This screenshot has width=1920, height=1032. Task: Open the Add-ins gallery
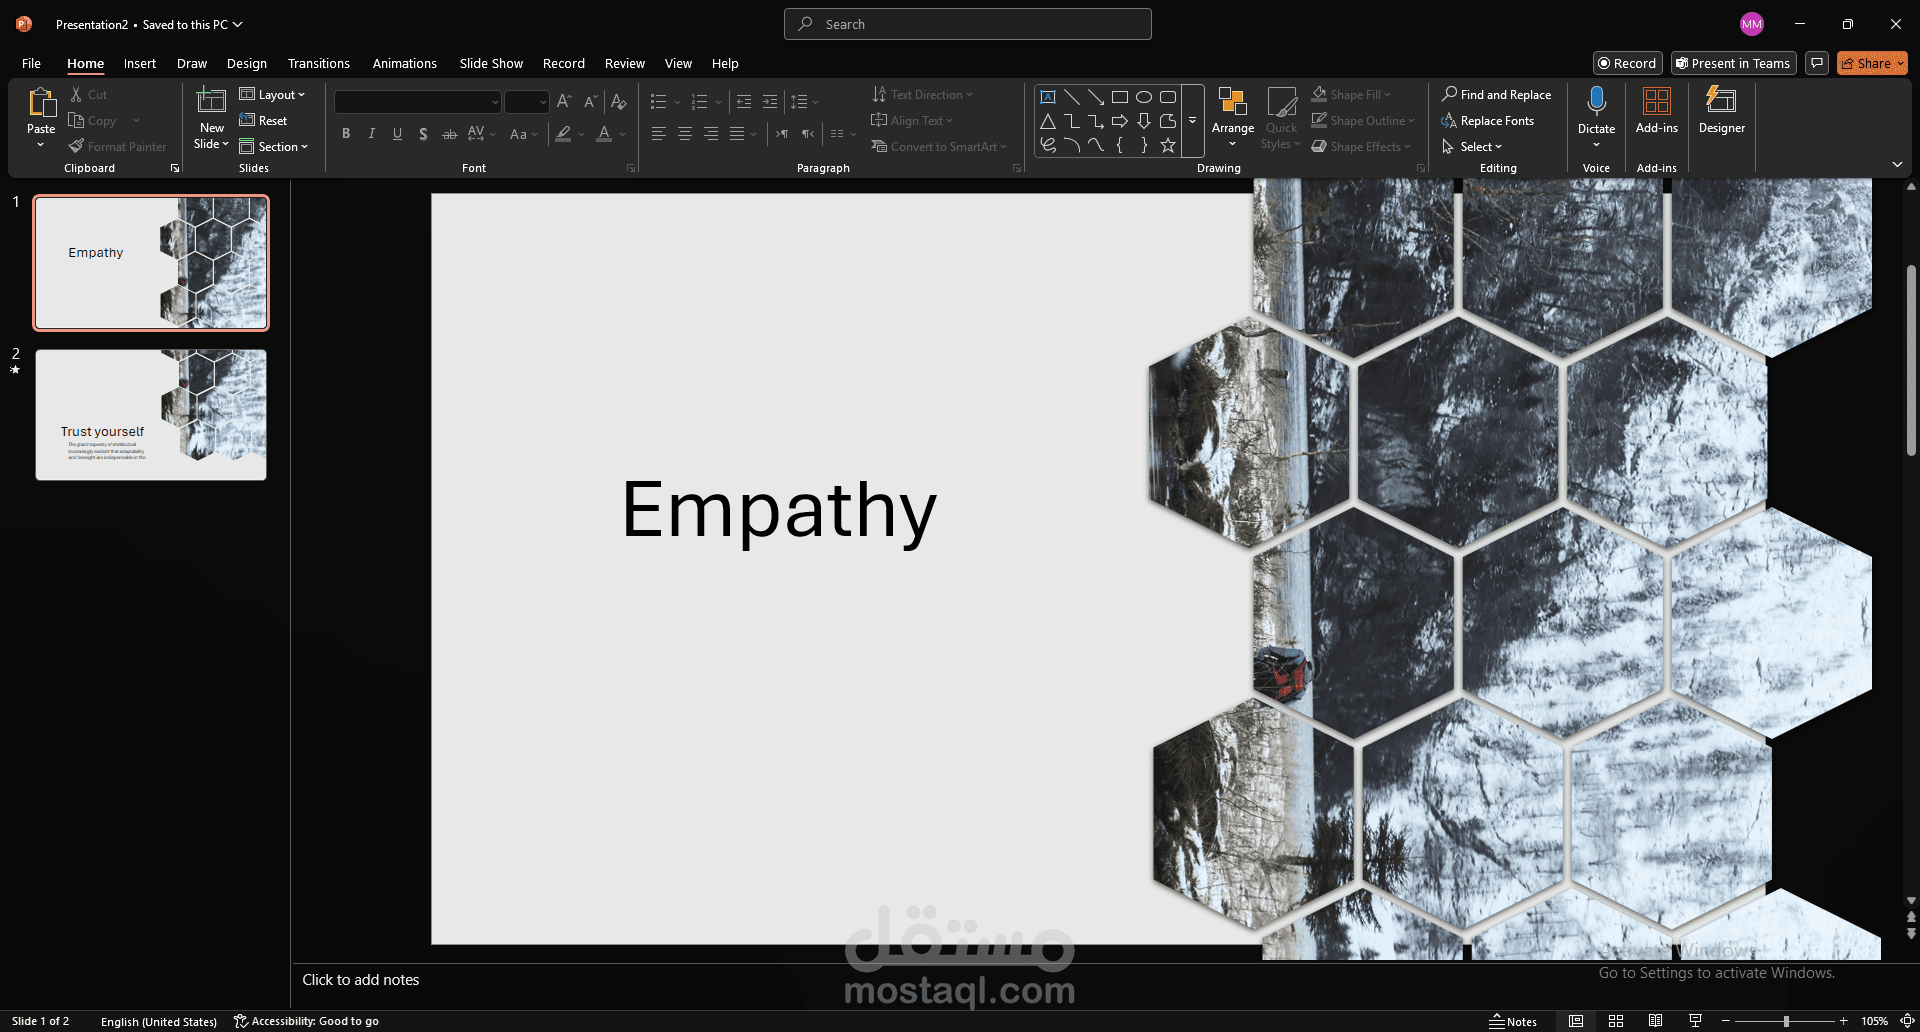tap(1657, 111)
